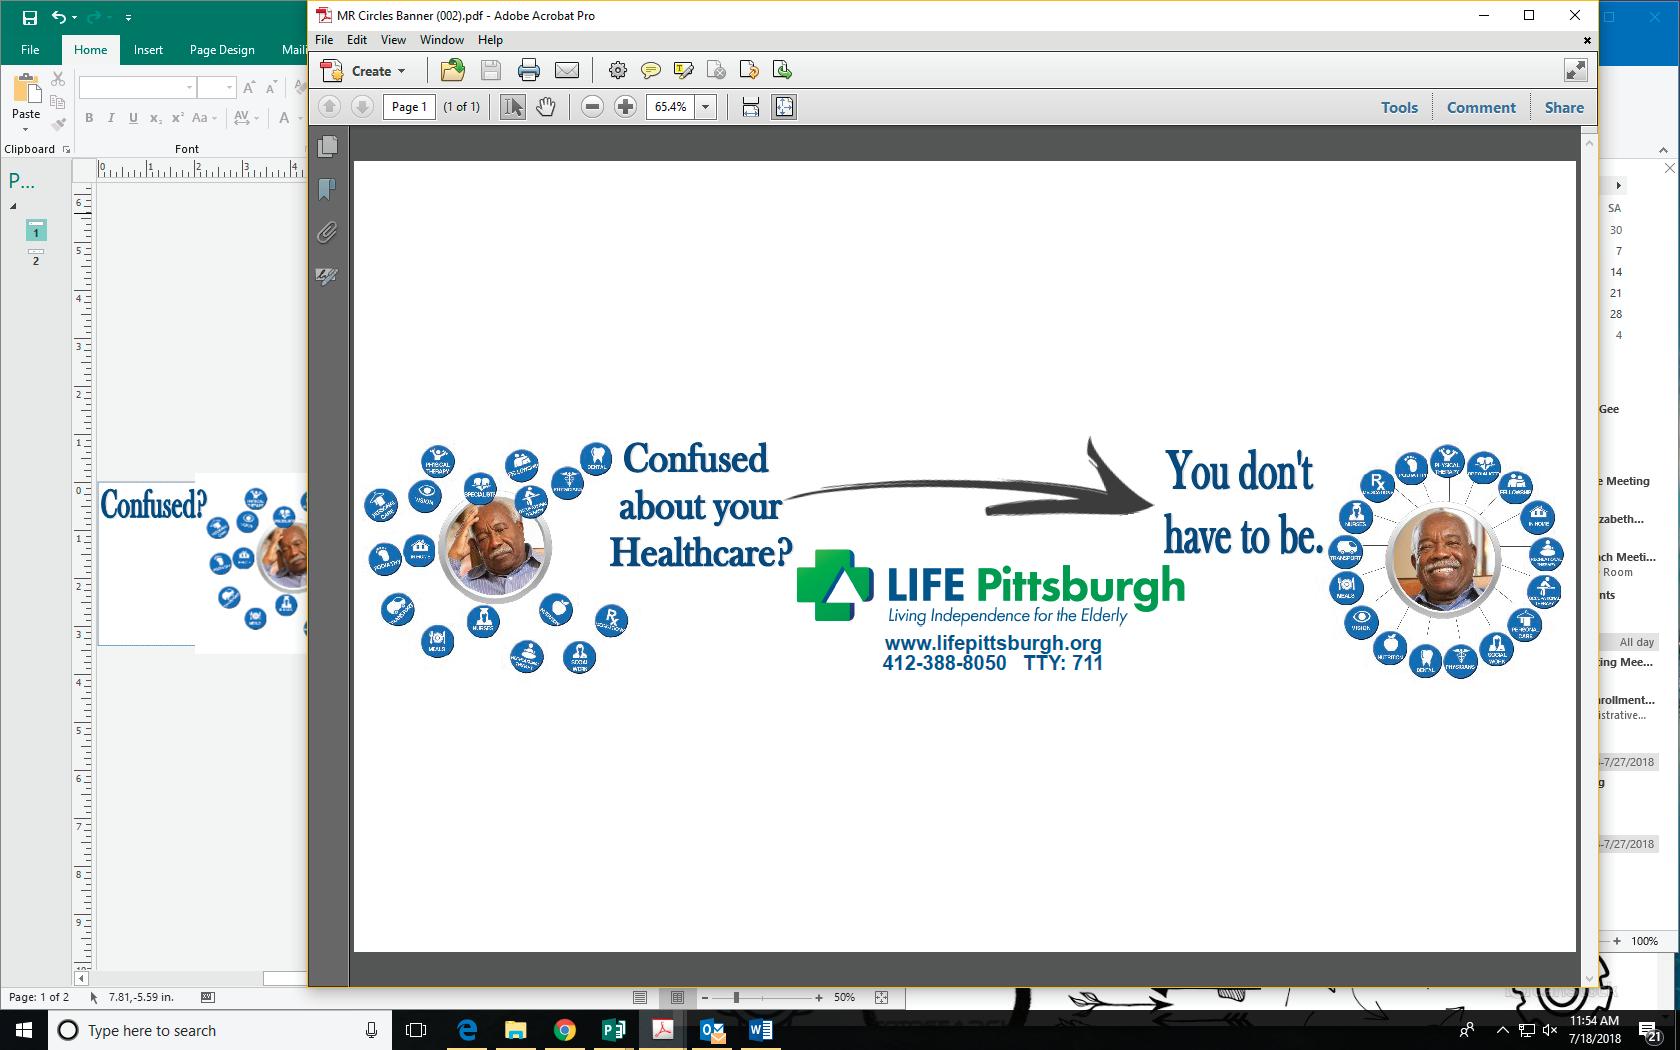The width and height of the screenshot is (1680, 1050).
Task: Open Signatures panel in Acrobat sidebar
Action: [x=327, y=276]
